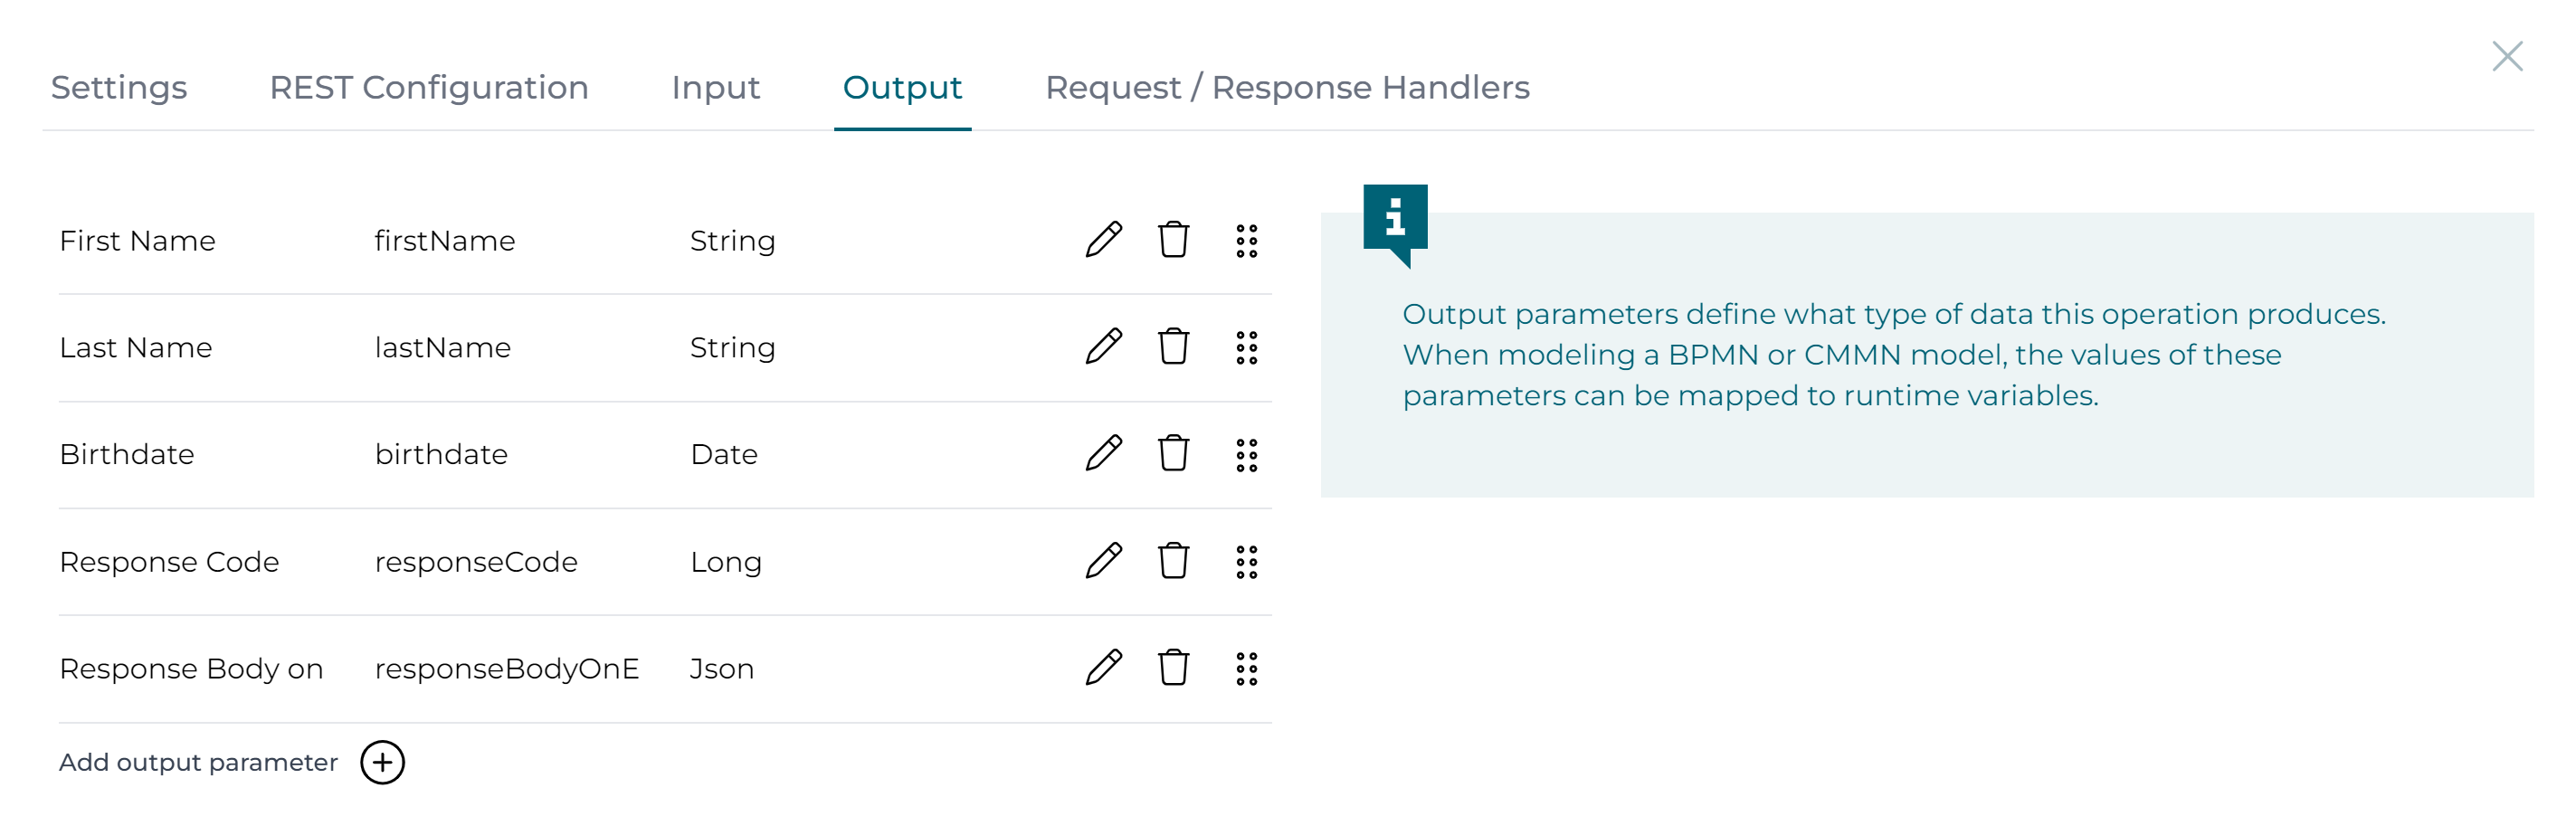Delete the Response Code parameter
Image resolution: width=2576 pixels, height=816 pixels.
coord(1173,561)
